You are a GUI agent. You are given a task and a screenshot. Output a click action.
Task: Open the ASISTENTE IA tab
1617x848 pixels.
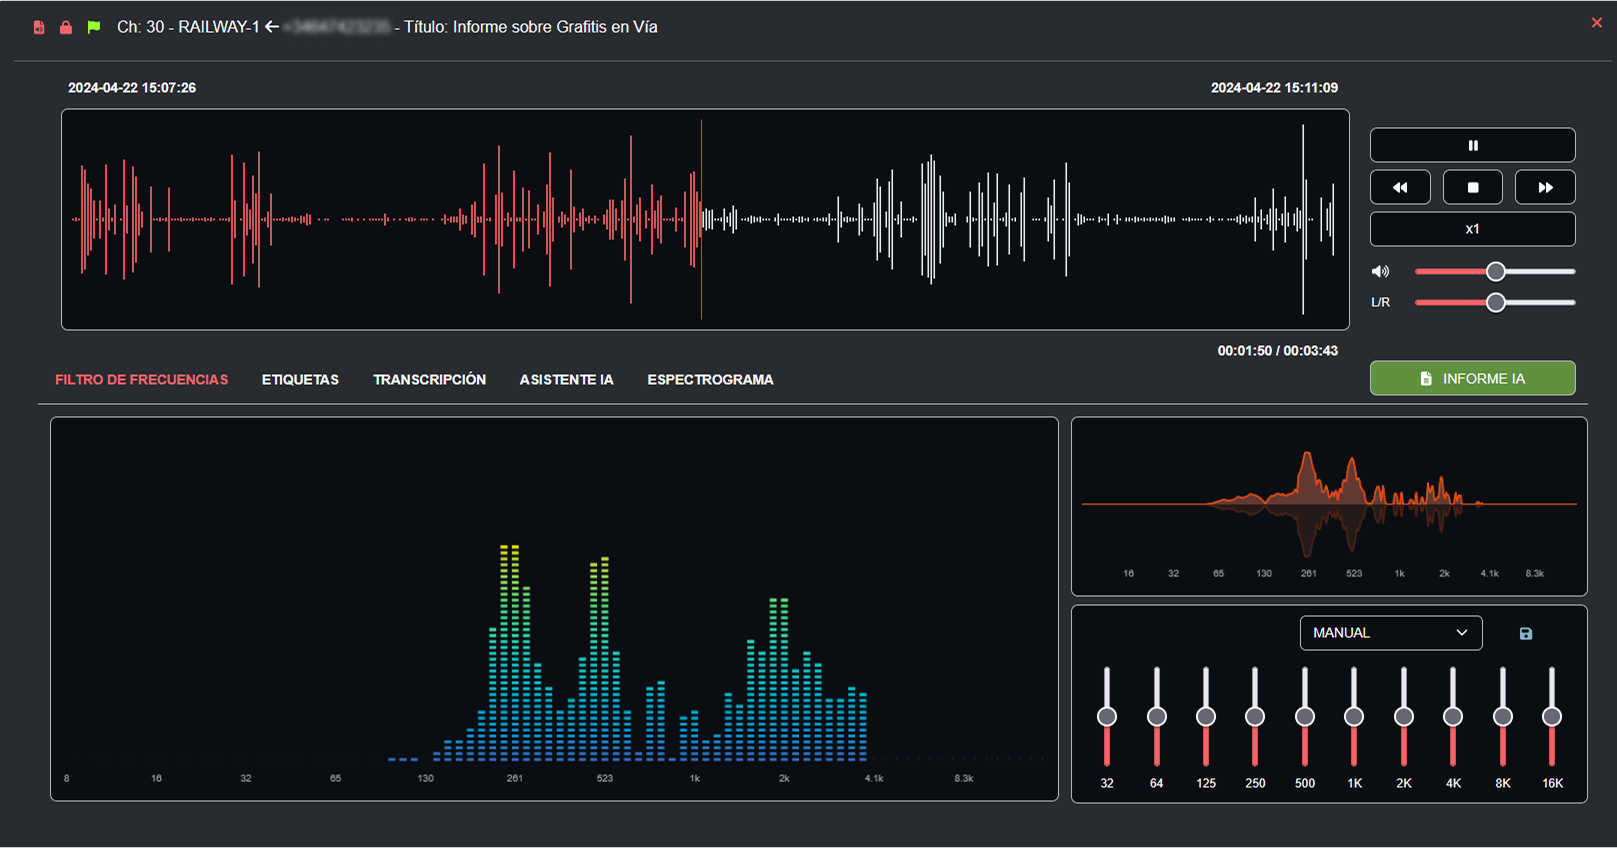point(566,380)
